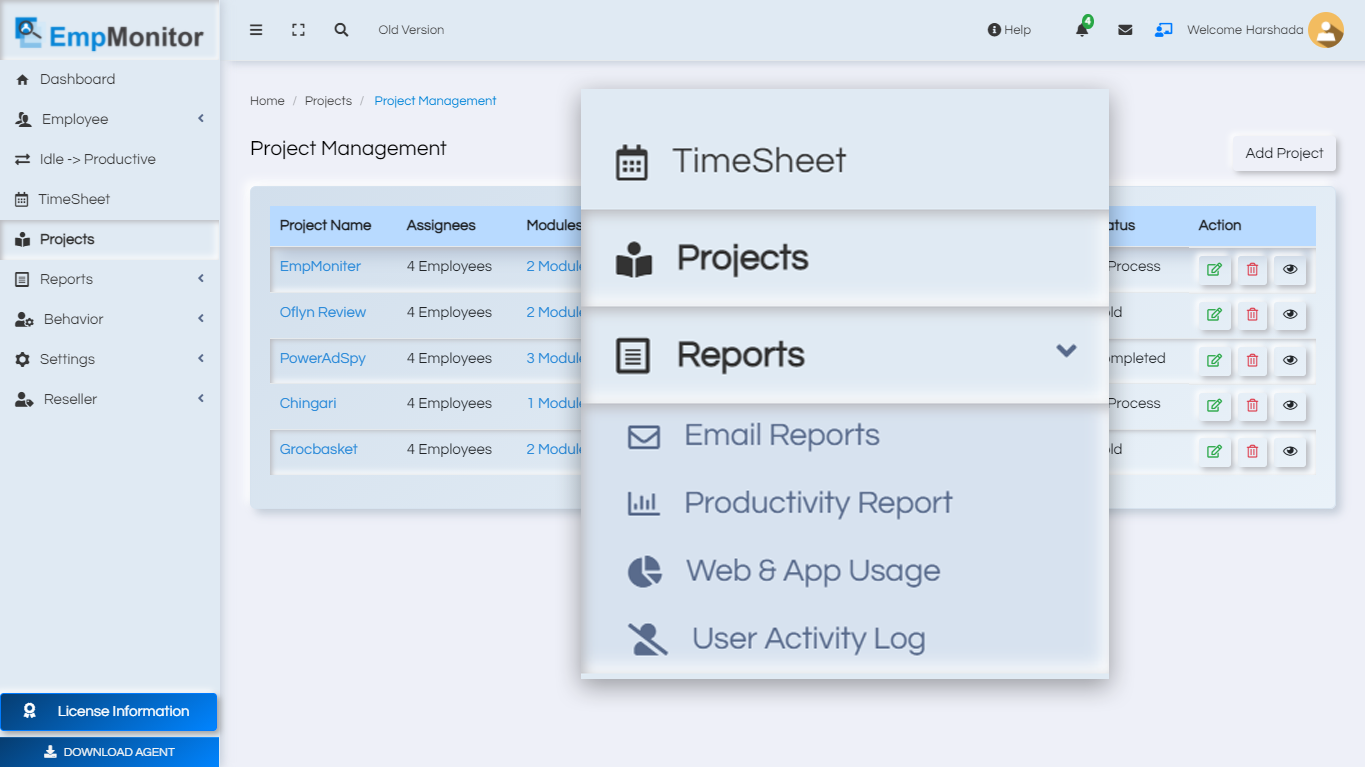Click the profile avatar in the top bar
This screenshot has width=1365, height=767.
click(x=1327, y=30)
